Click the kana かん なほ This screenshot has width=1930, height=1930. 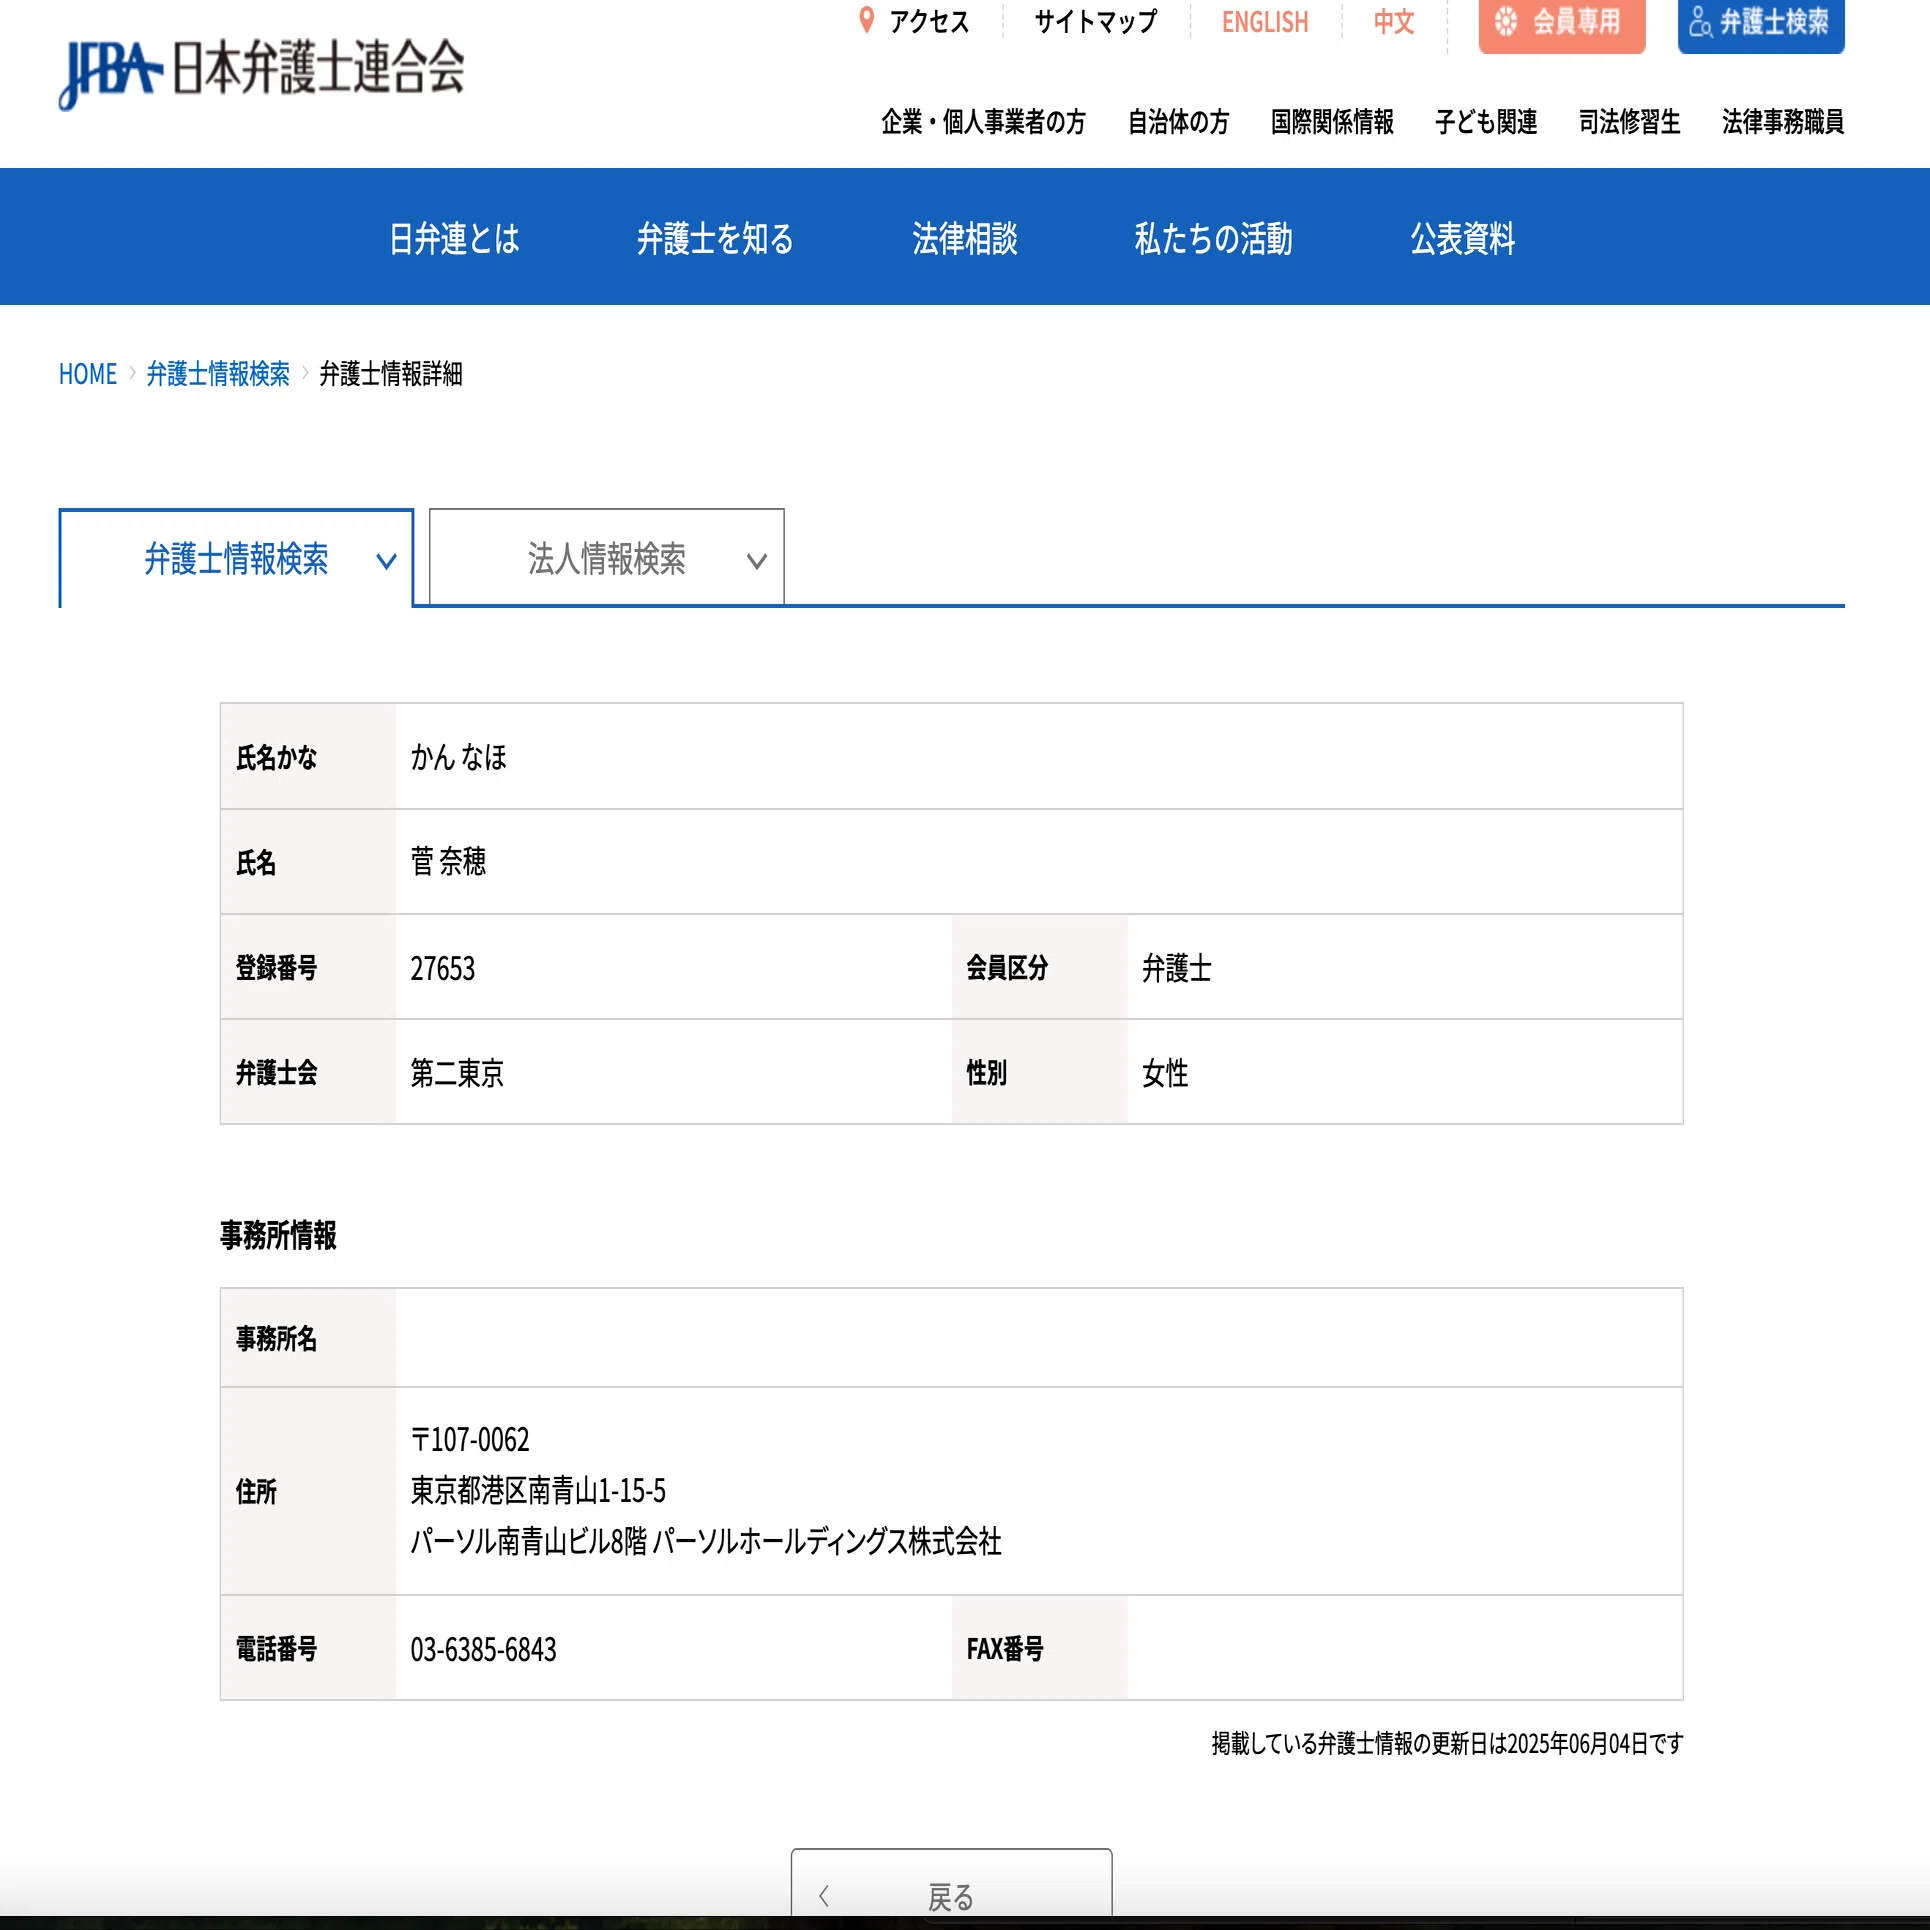click(459, 757)
